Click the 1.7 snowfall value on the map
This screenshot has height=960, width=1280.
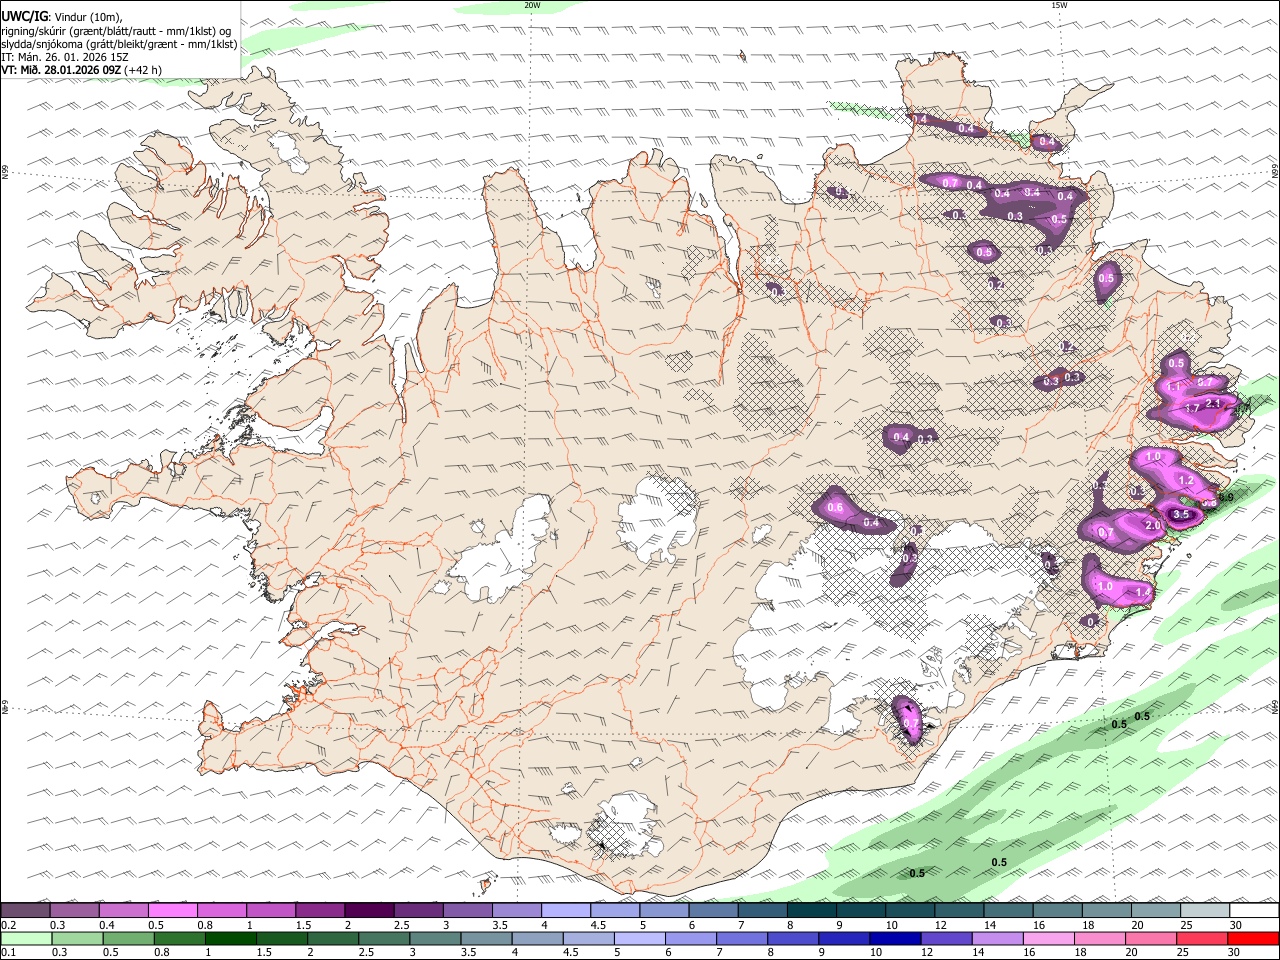tap(1192, 408)
